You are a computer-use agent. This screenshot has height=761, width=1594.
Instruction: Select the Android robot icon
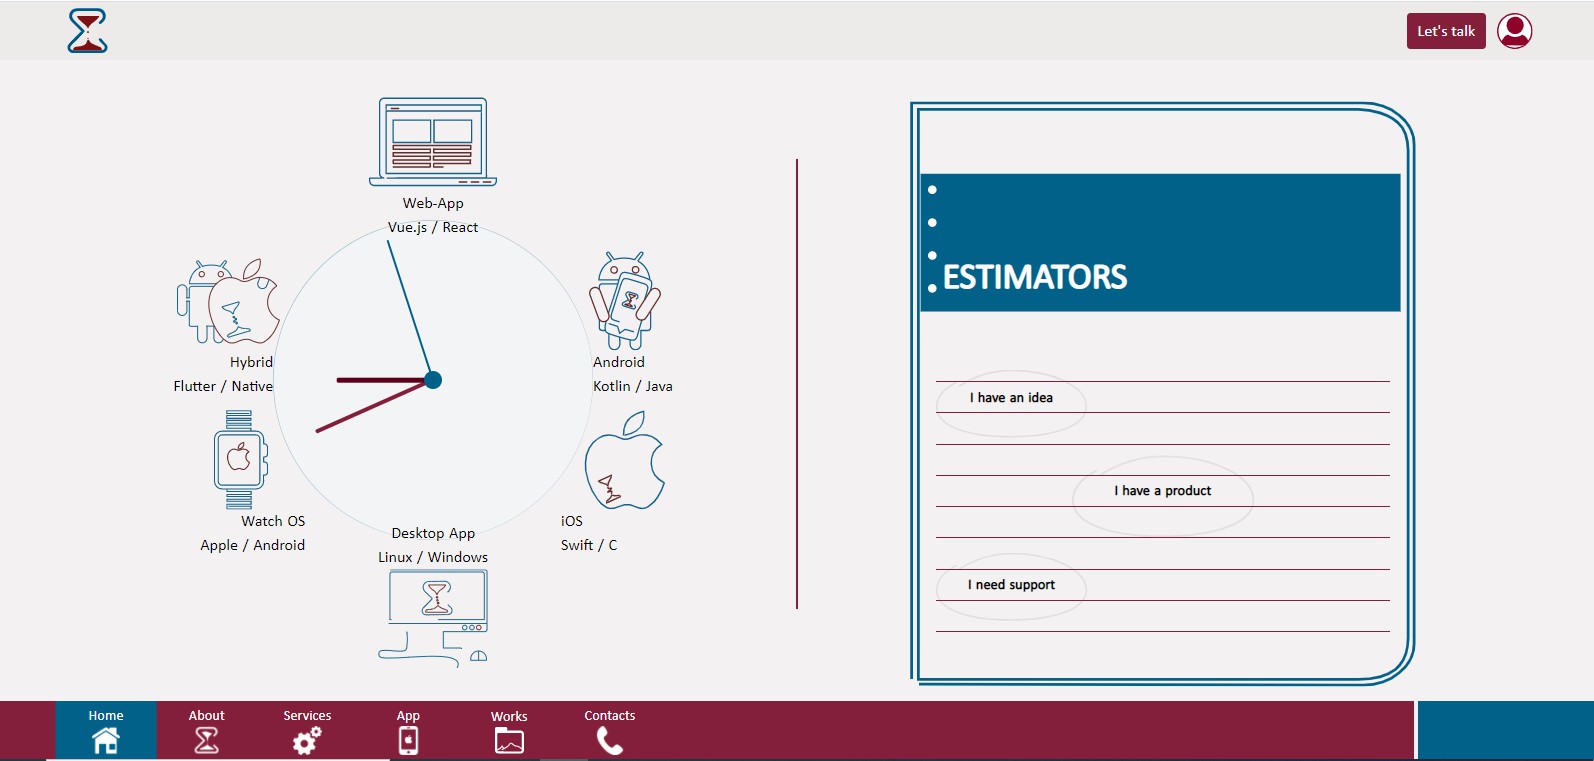point(625,300)
